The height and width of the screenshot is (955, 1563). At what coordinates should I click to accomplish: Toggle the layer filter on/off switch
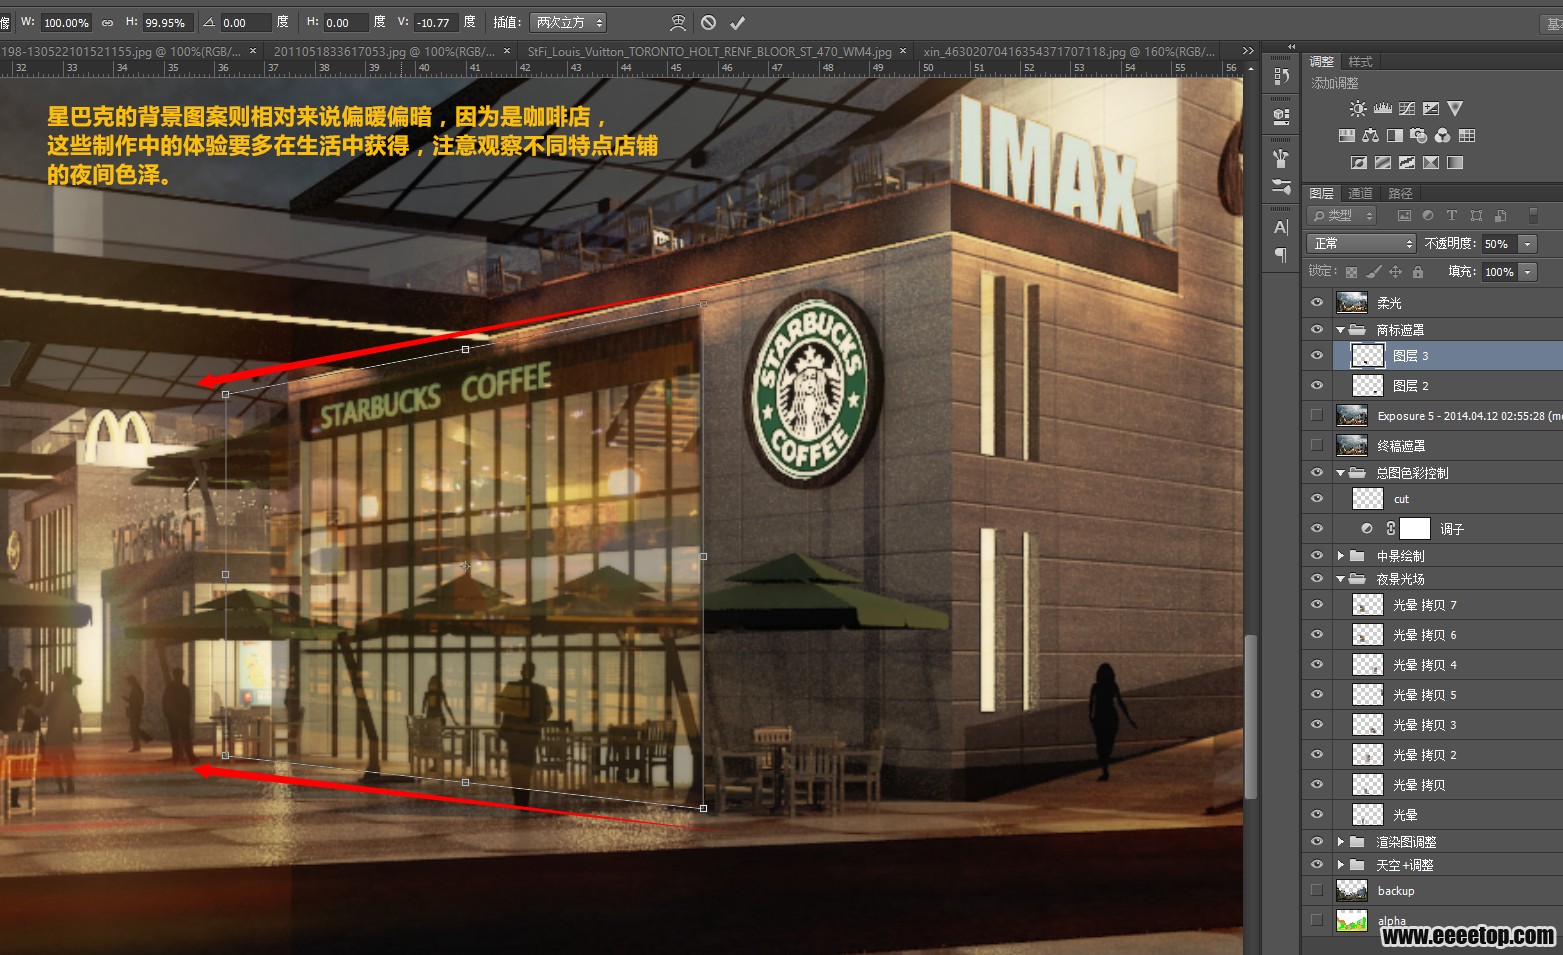pyautogui.click(x=1533, y=215)
